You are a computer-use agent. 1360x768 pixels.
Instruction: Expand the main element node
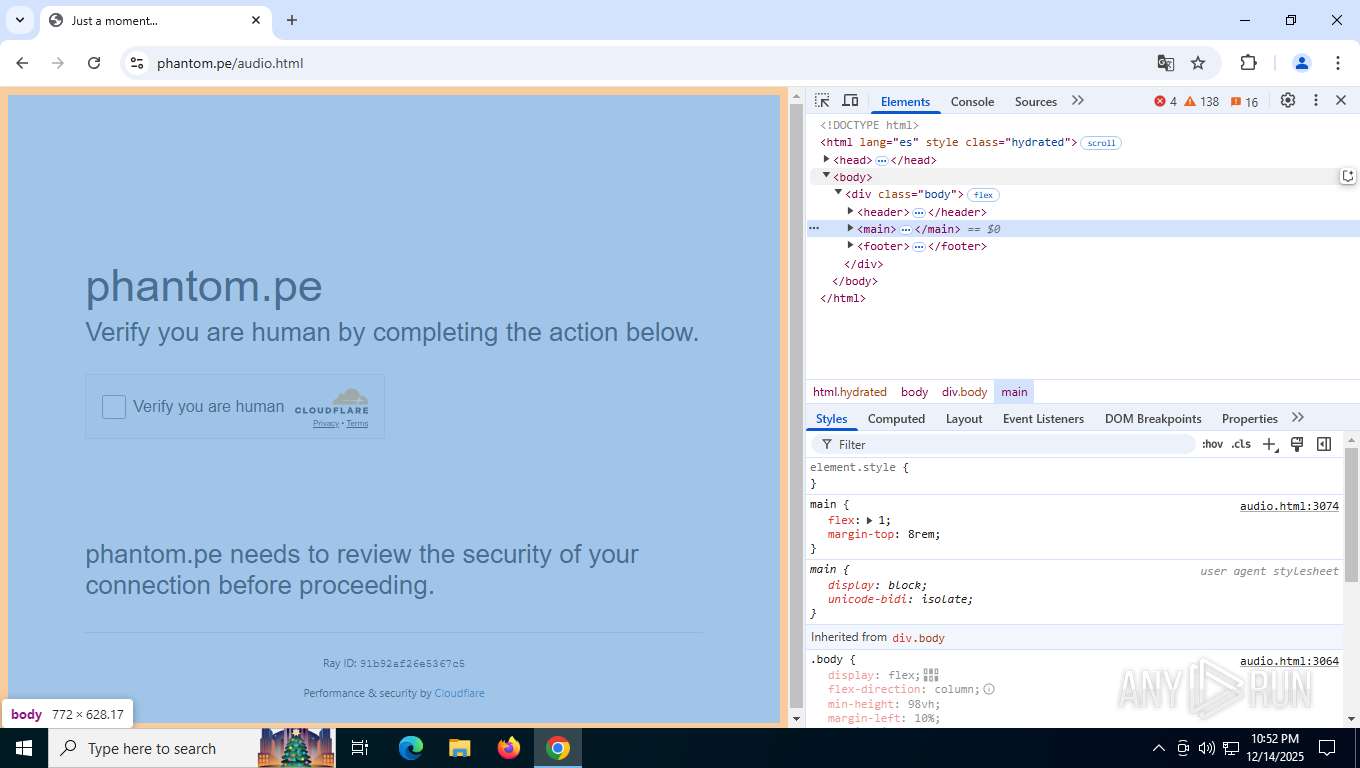[851, 228]
